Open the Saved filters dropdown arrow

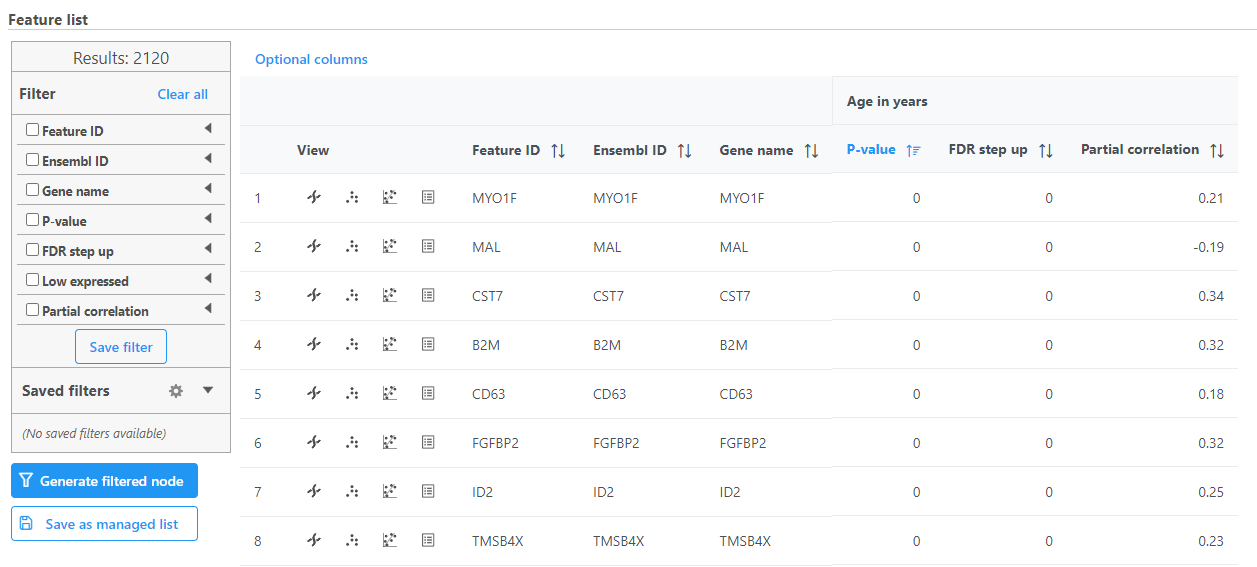208,391
